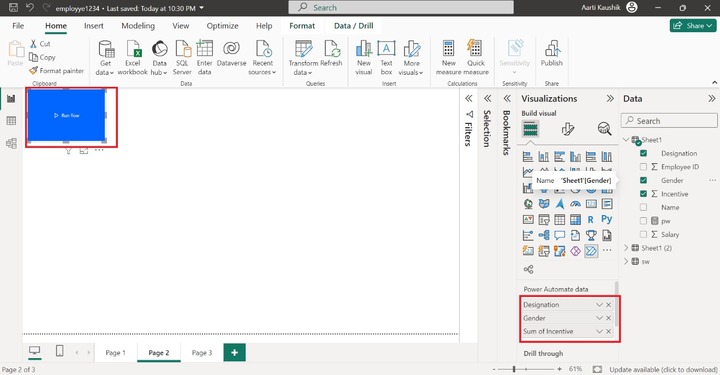720x375 pixels.
Task: Select the Python visual
Action: coord(607,219)
